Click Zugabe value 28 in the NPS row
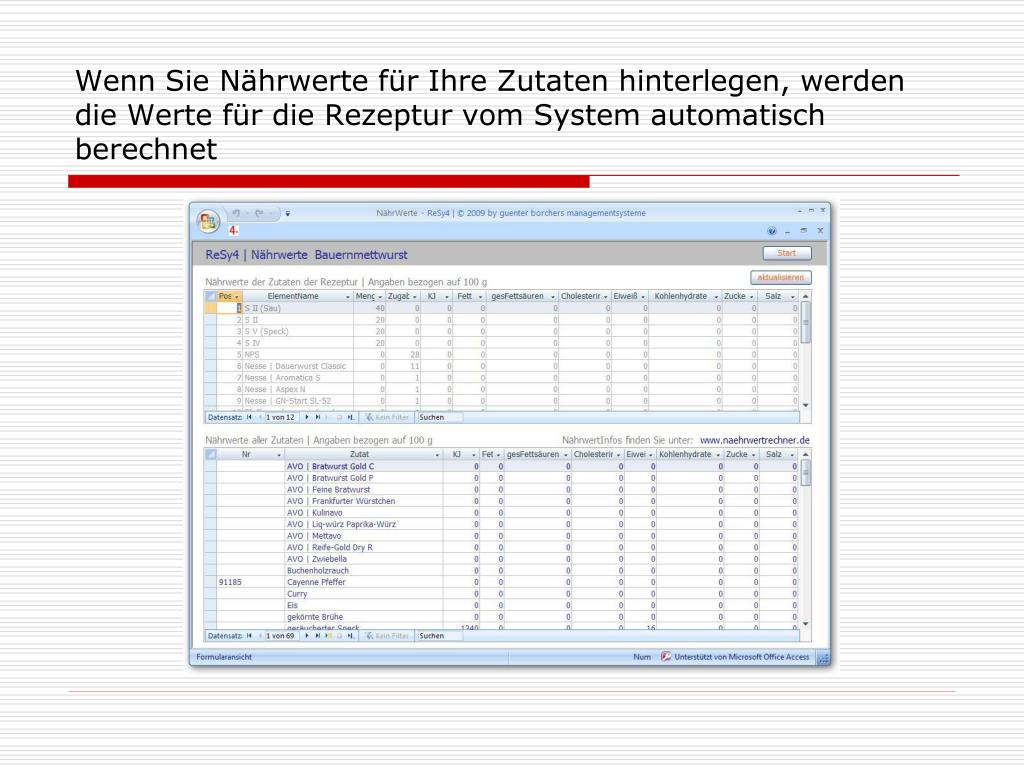The width and height of the screenshot is (1024, 768). point(414,355)
